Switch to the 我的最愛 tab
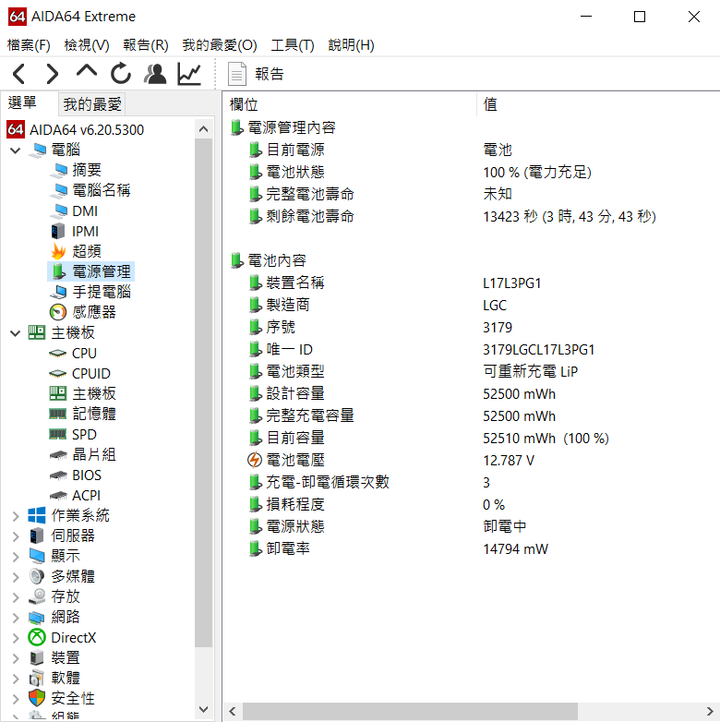 point(92,104)
